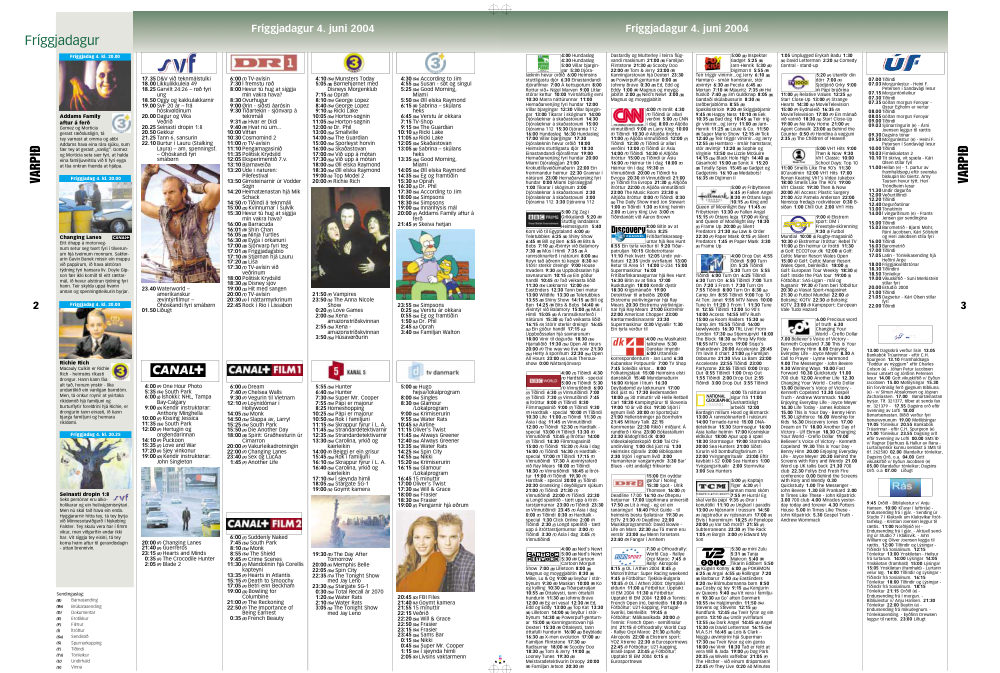Select the CANAL+ FILM1 logo
The height and width of the screenshot is (673, 1000).
[x=265, y=369]
